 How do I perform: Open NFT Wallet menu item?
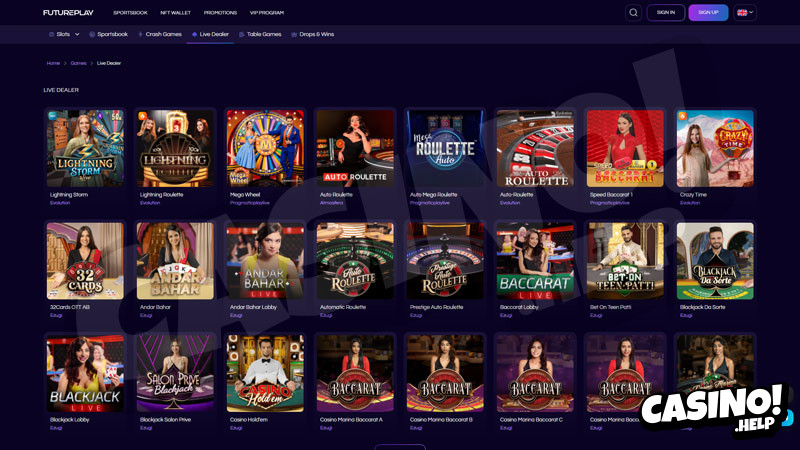click(x=176, y=13)
